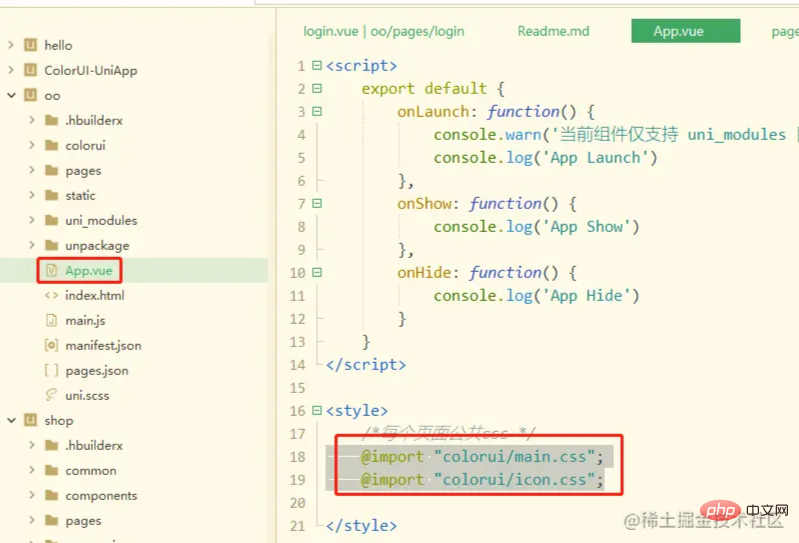Collapse the oo project
Screen dimensions: 799x543
tap(11, 95)
